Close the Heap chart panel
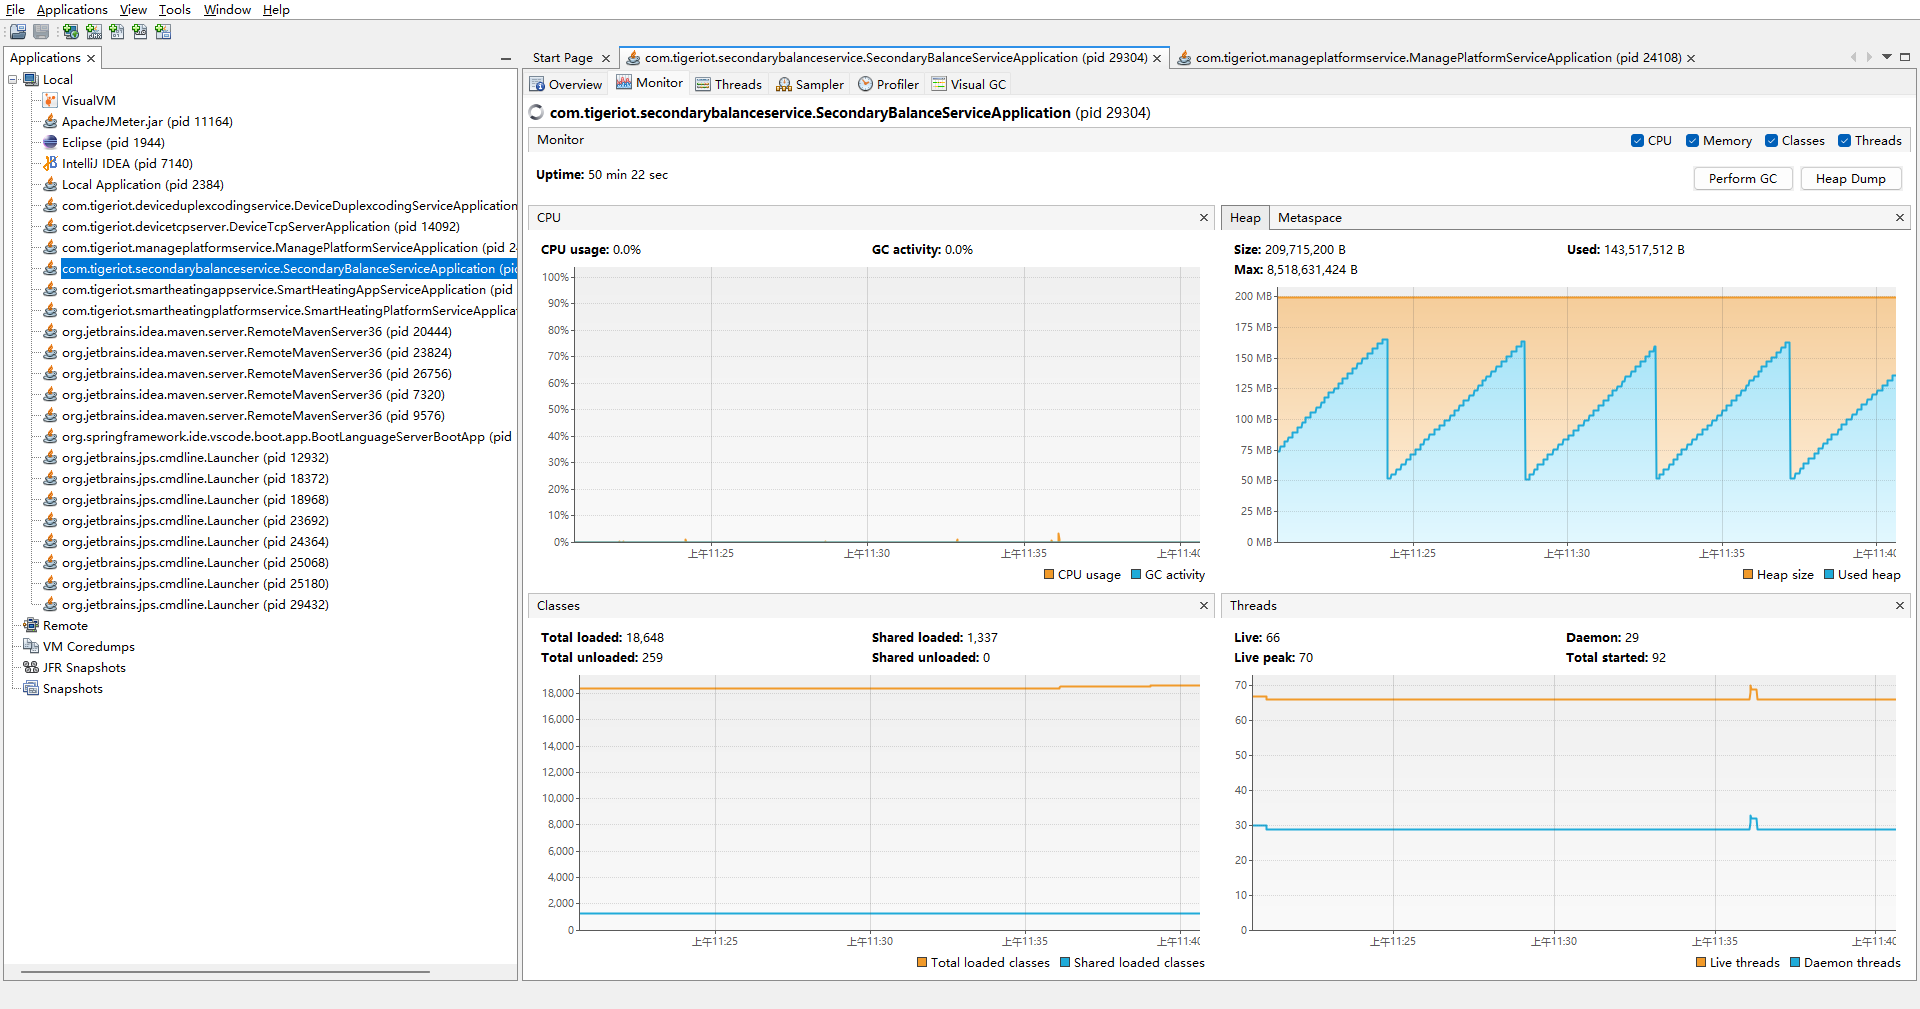The height and width of the screenshot is (1009, 1920). [x=1900, y=218]
